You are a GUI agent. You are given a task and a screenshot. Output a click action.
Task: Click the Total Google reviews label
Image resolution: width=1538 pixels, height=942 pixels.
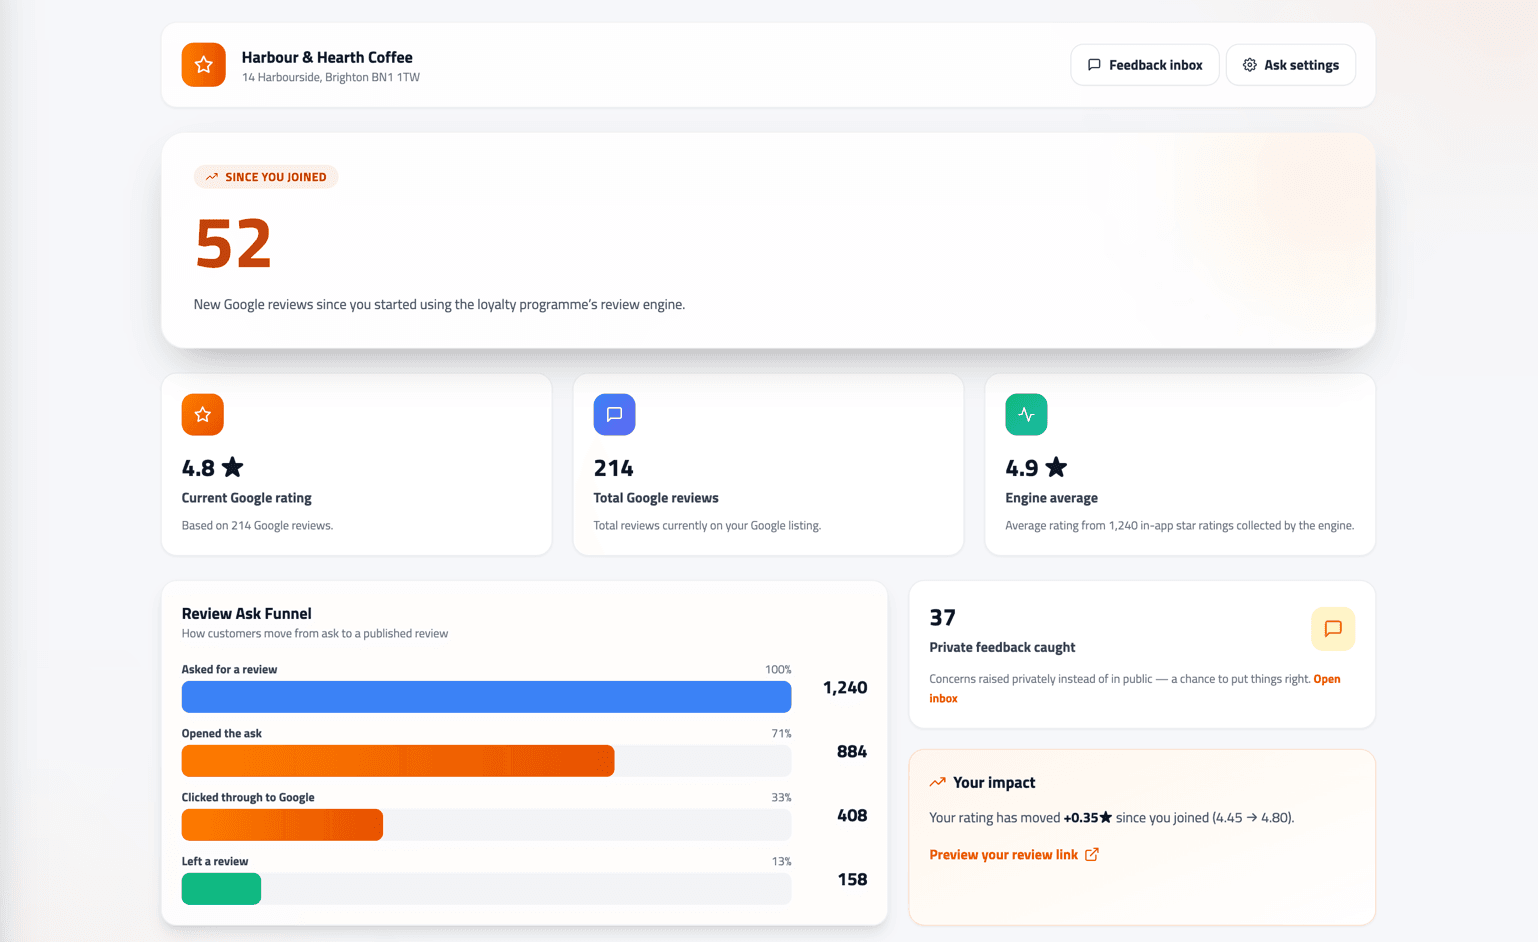pos(656,498)
